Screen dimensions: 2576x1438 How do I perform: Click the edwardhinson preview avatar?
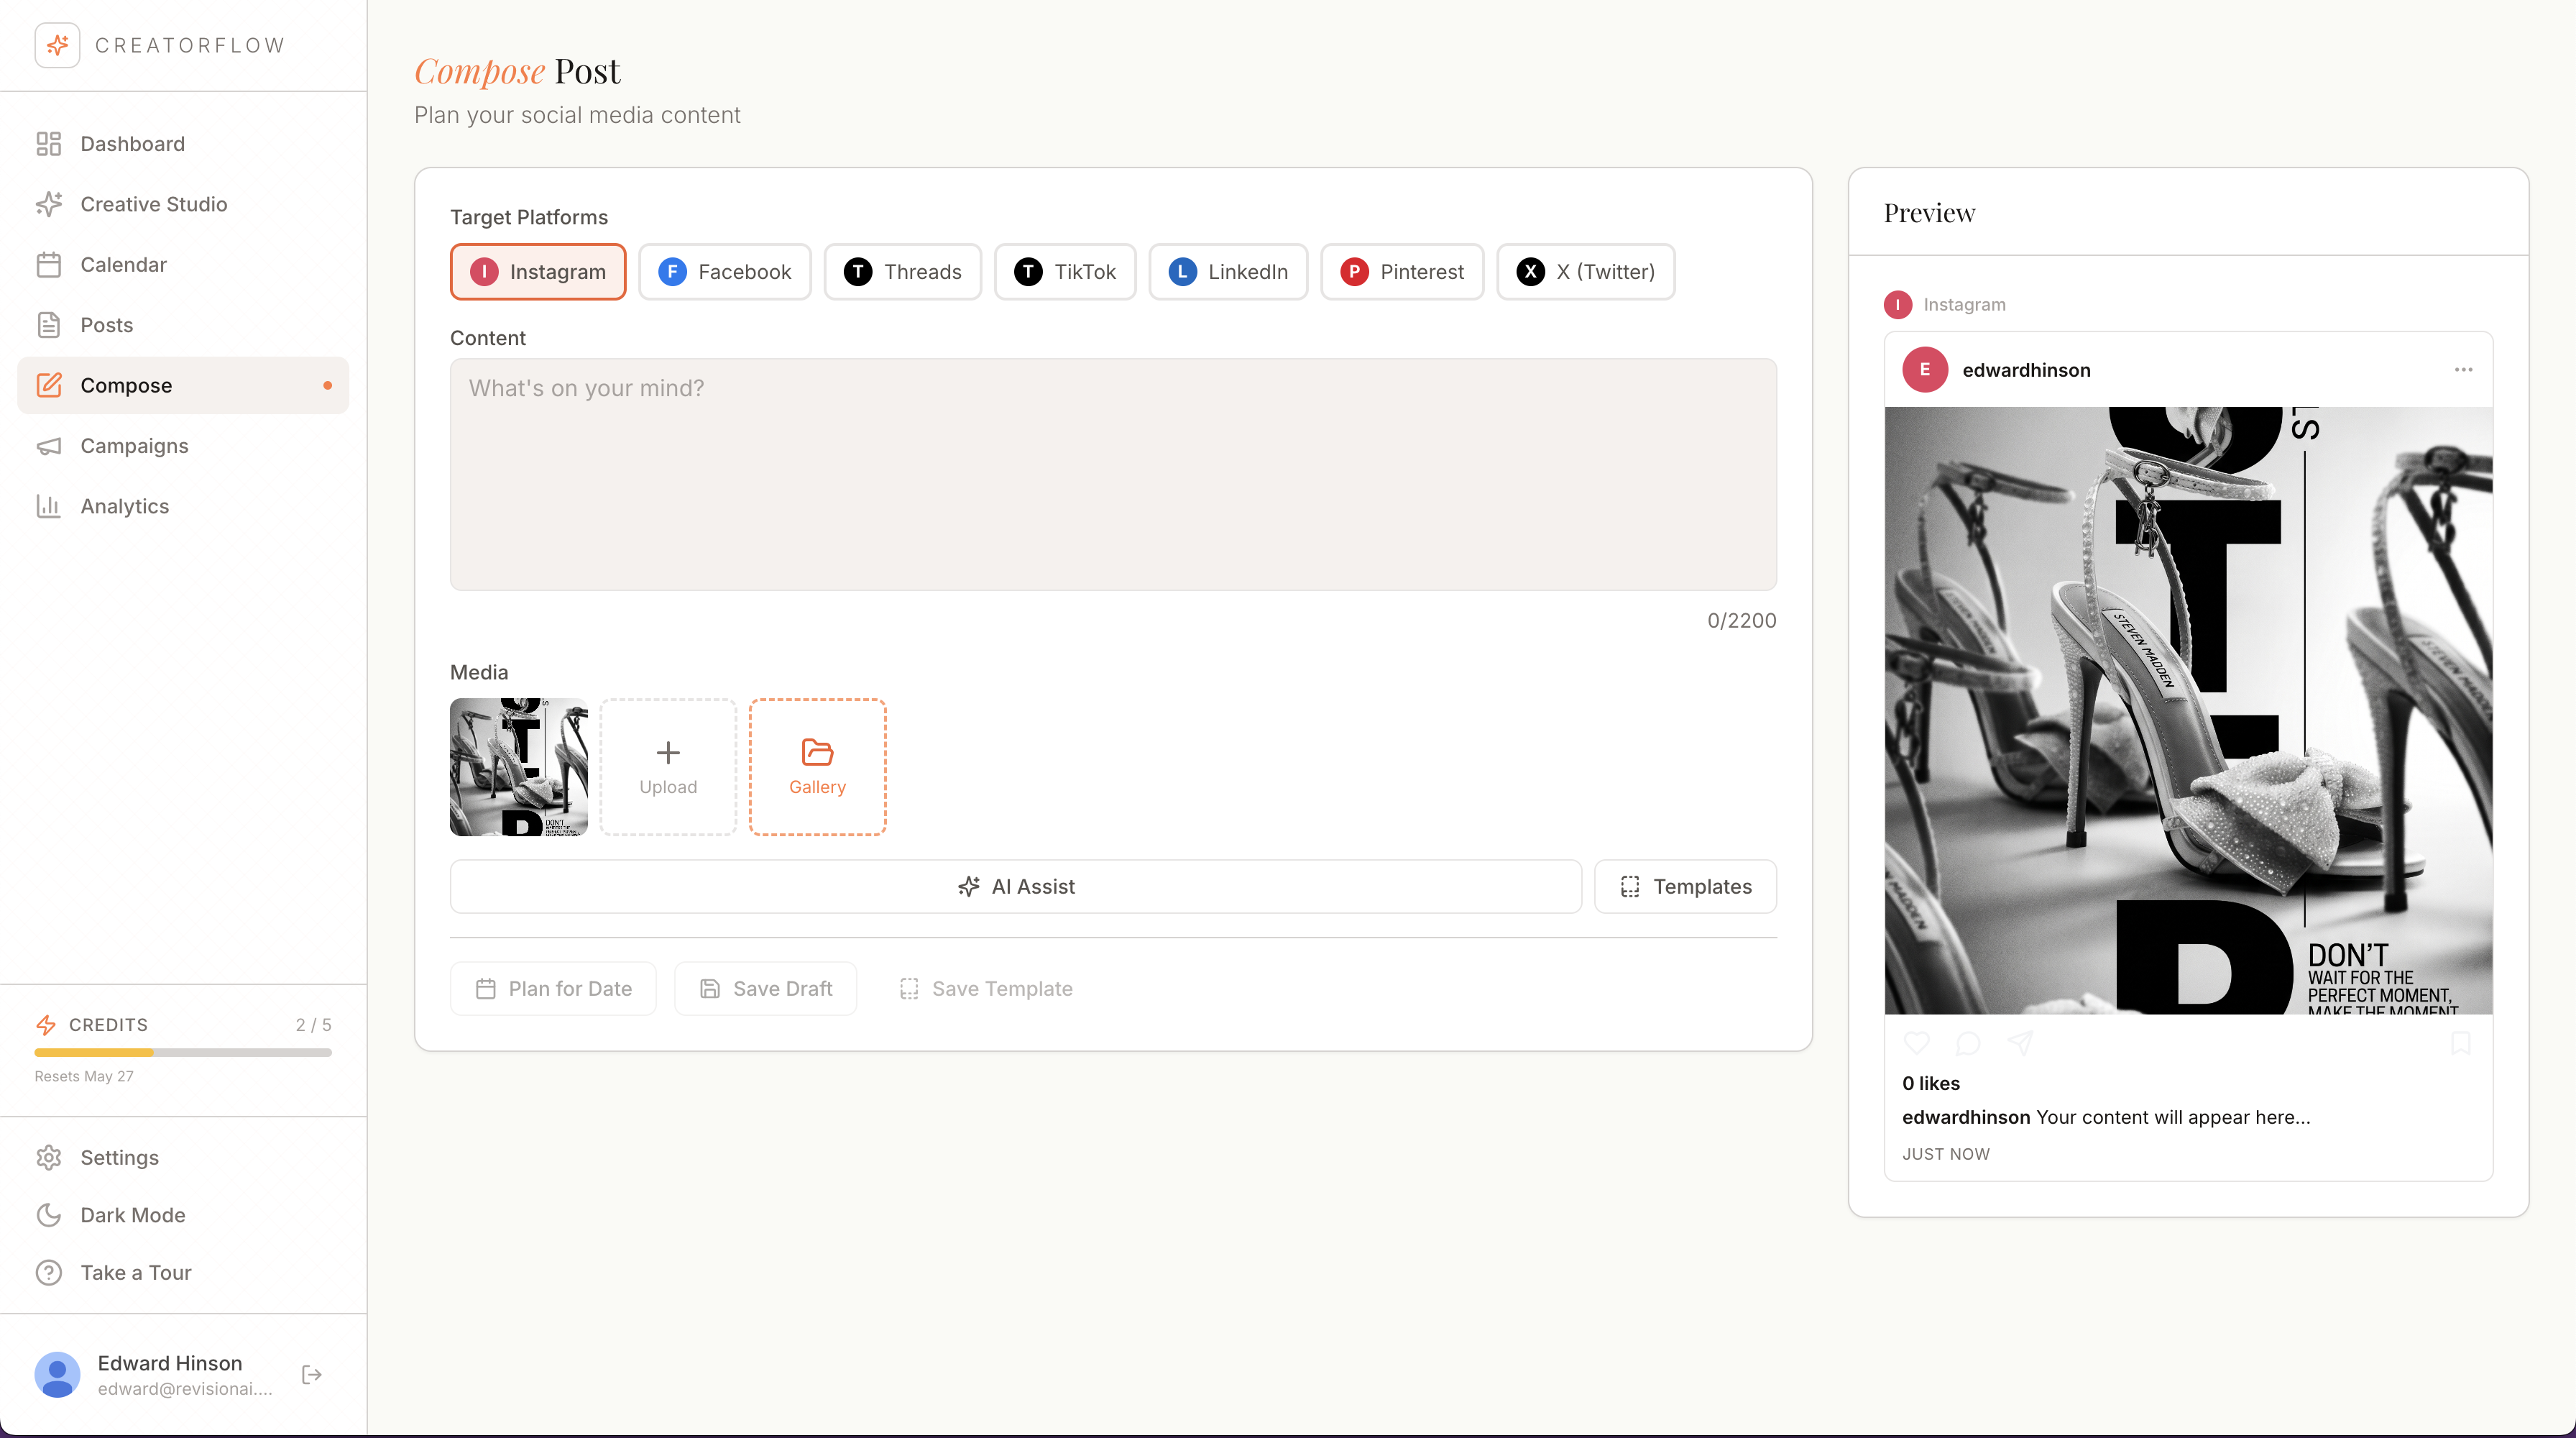1925,370
